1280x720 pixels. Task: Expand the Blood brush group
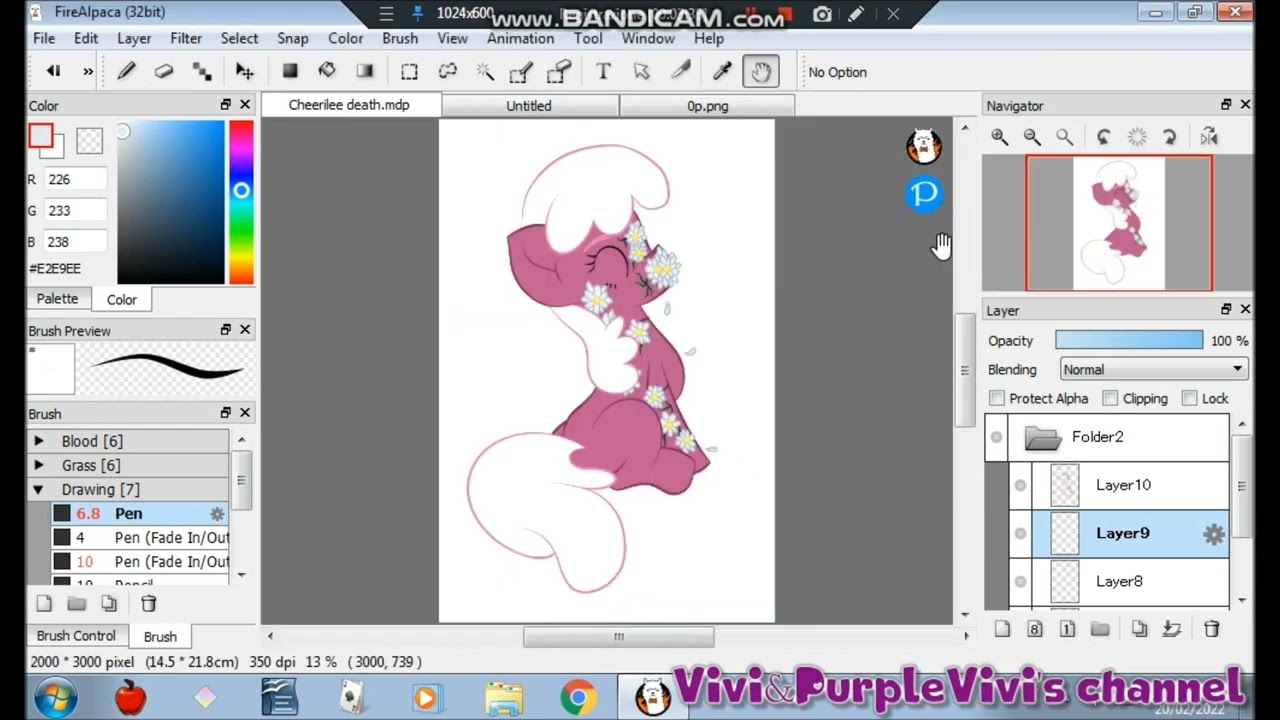point(39,441)
